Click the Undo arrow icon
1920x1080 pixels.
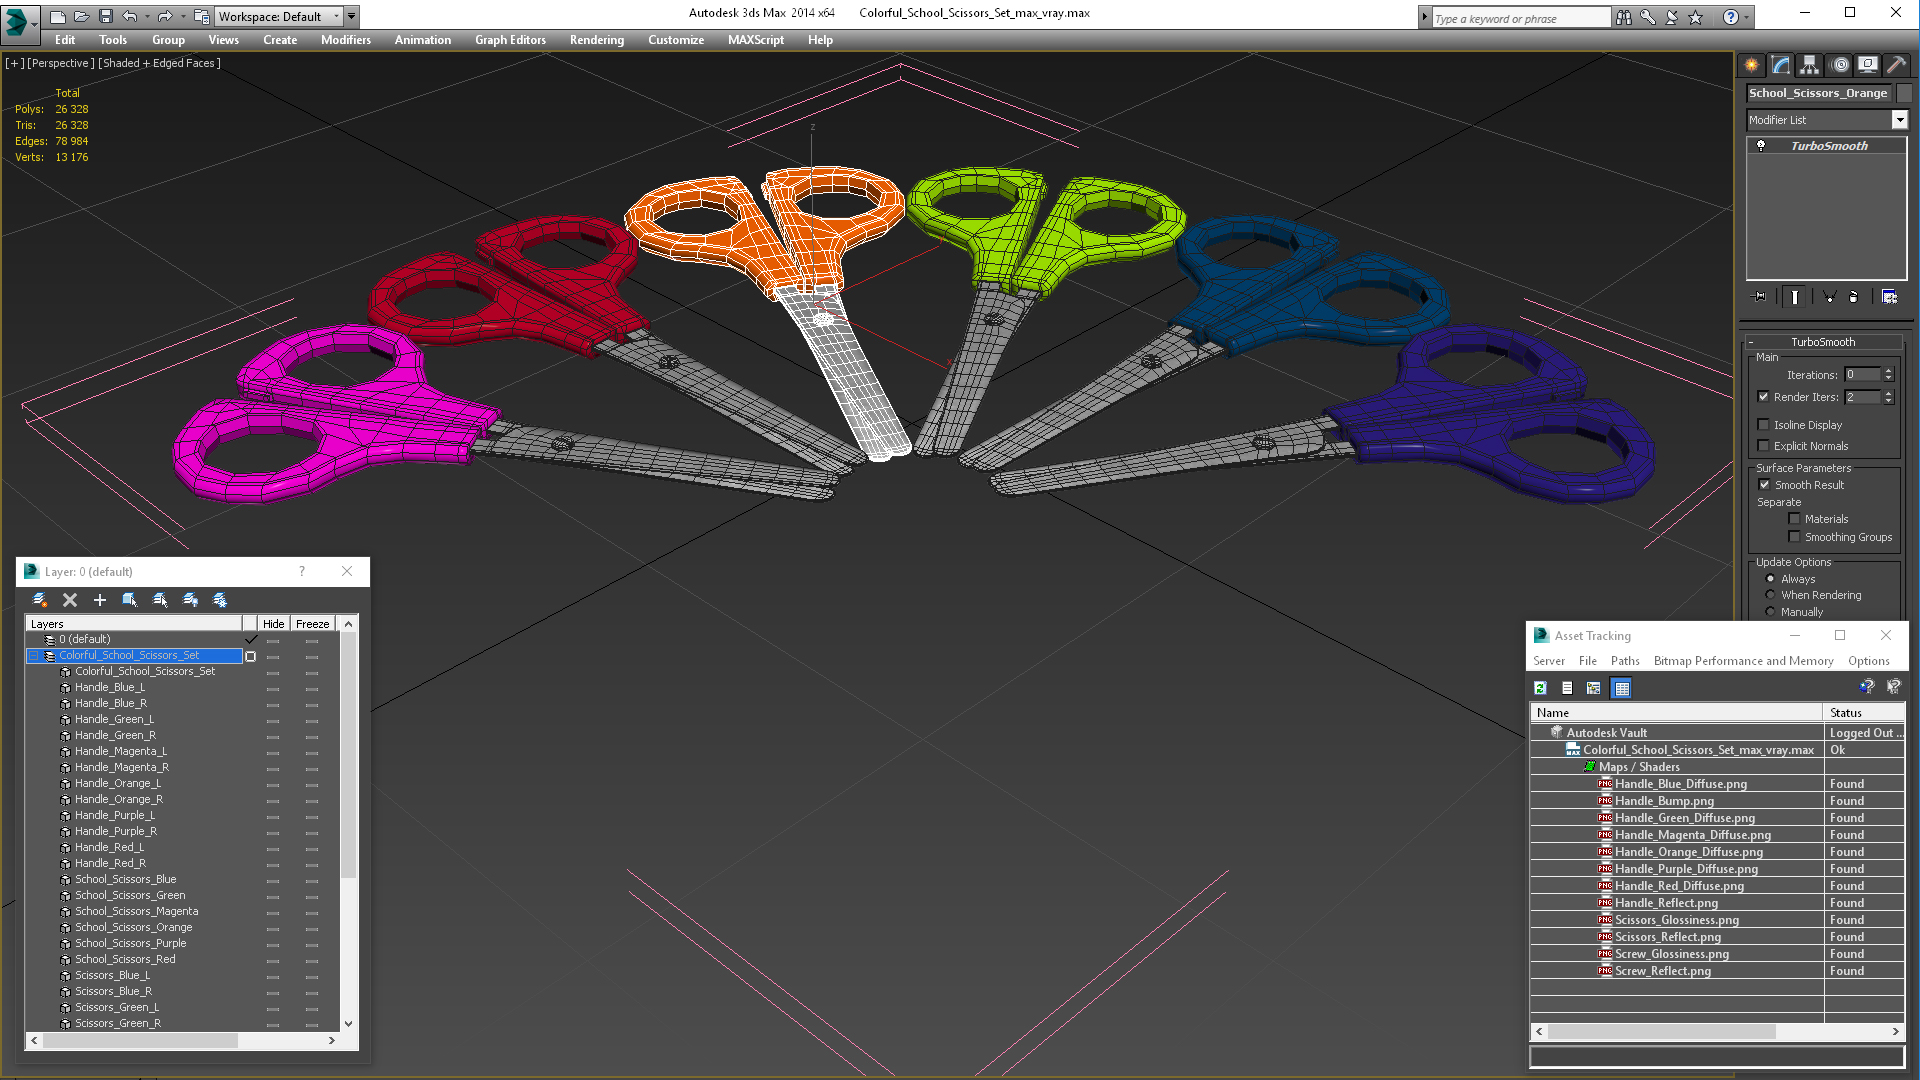click(130, 17)
